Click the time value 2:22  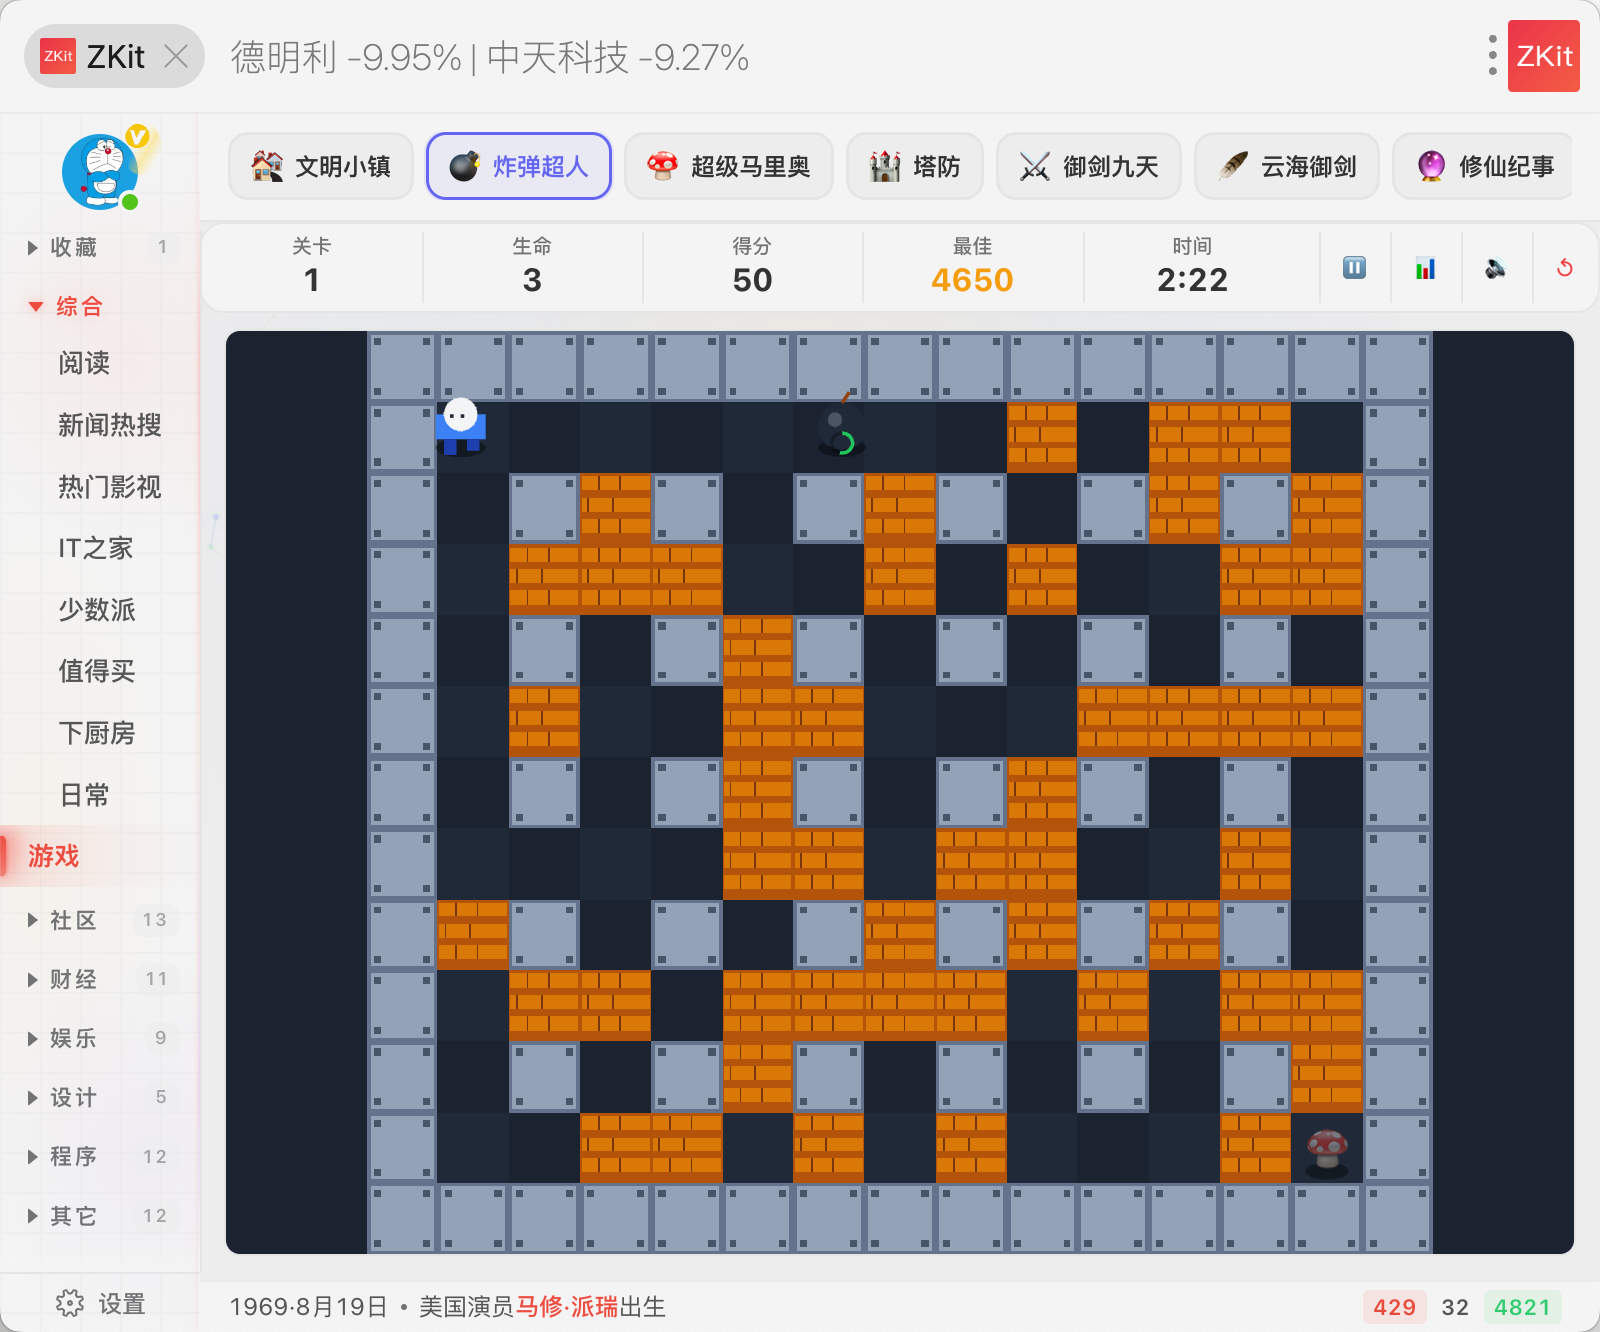1192,280
